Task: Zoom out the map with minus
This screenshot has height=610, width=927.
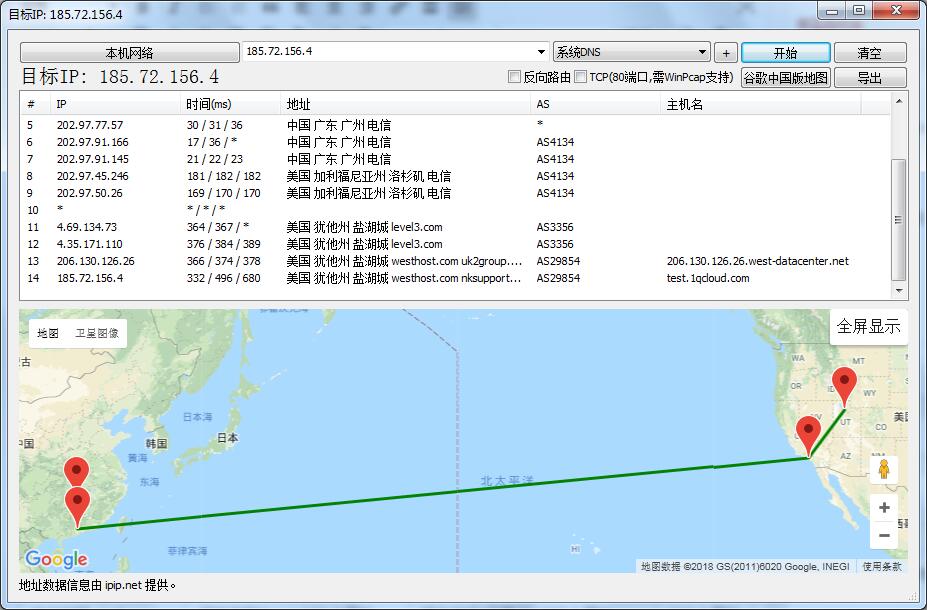Action: [x=883, y=536]
